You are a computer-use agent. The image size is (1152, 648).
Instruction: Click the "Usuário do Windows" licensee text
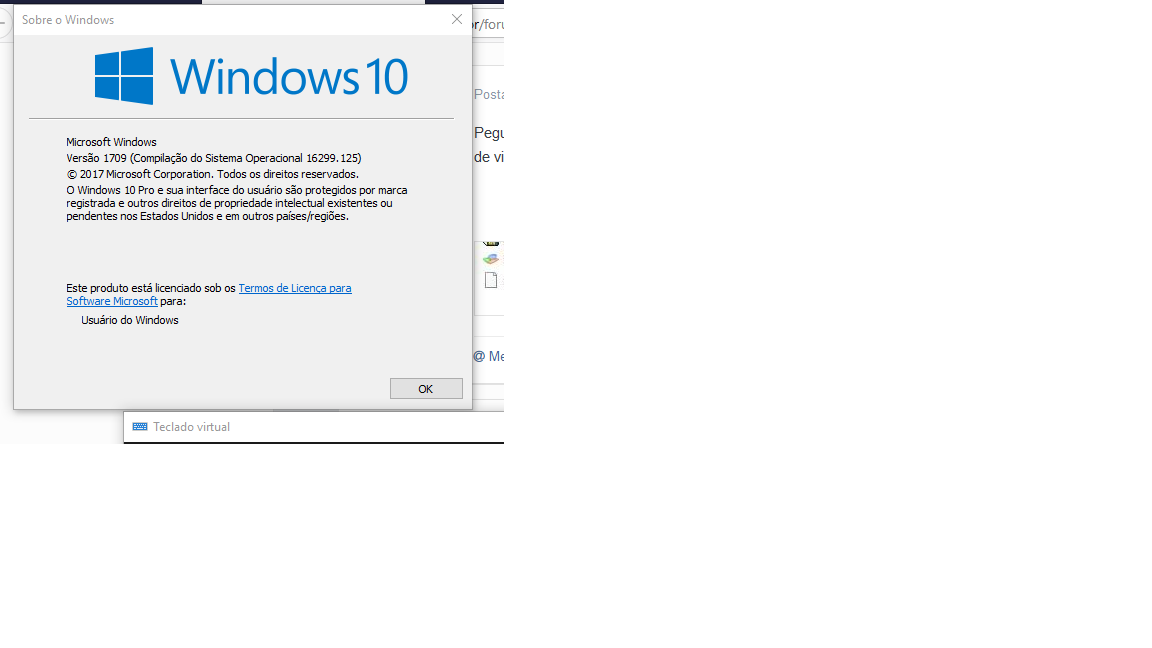[x=130, y=320]
